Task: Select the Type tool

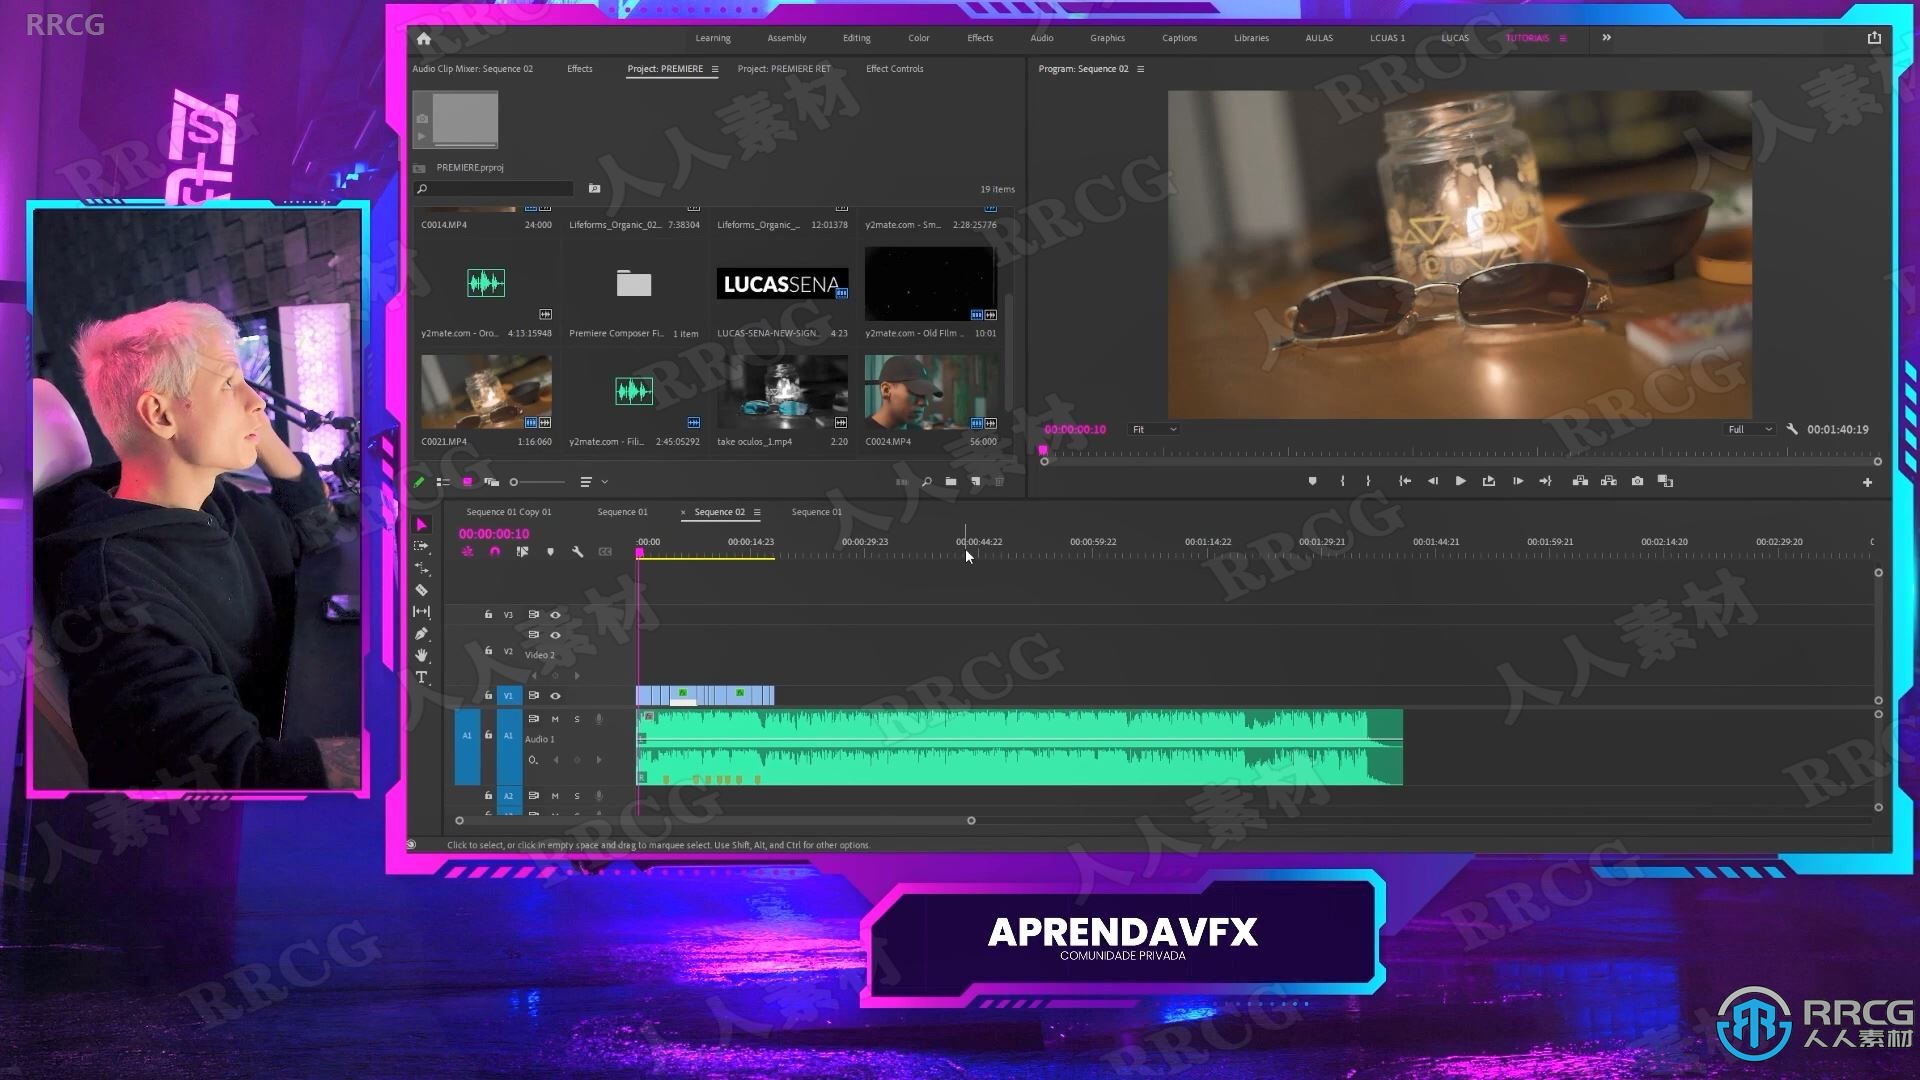Action: coord(421,677)
